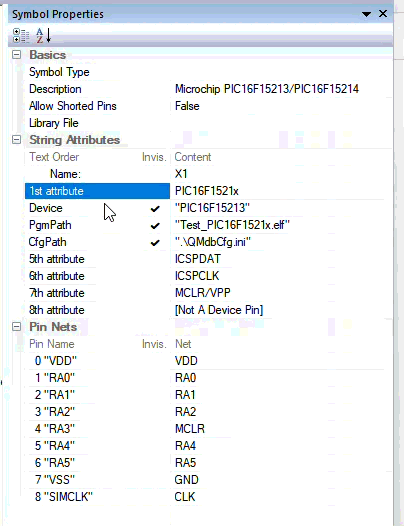Viewport: 404px width, 526px height.
Task: Toggle the PgmPath invisible checkmark
Action: click(155, 226)
